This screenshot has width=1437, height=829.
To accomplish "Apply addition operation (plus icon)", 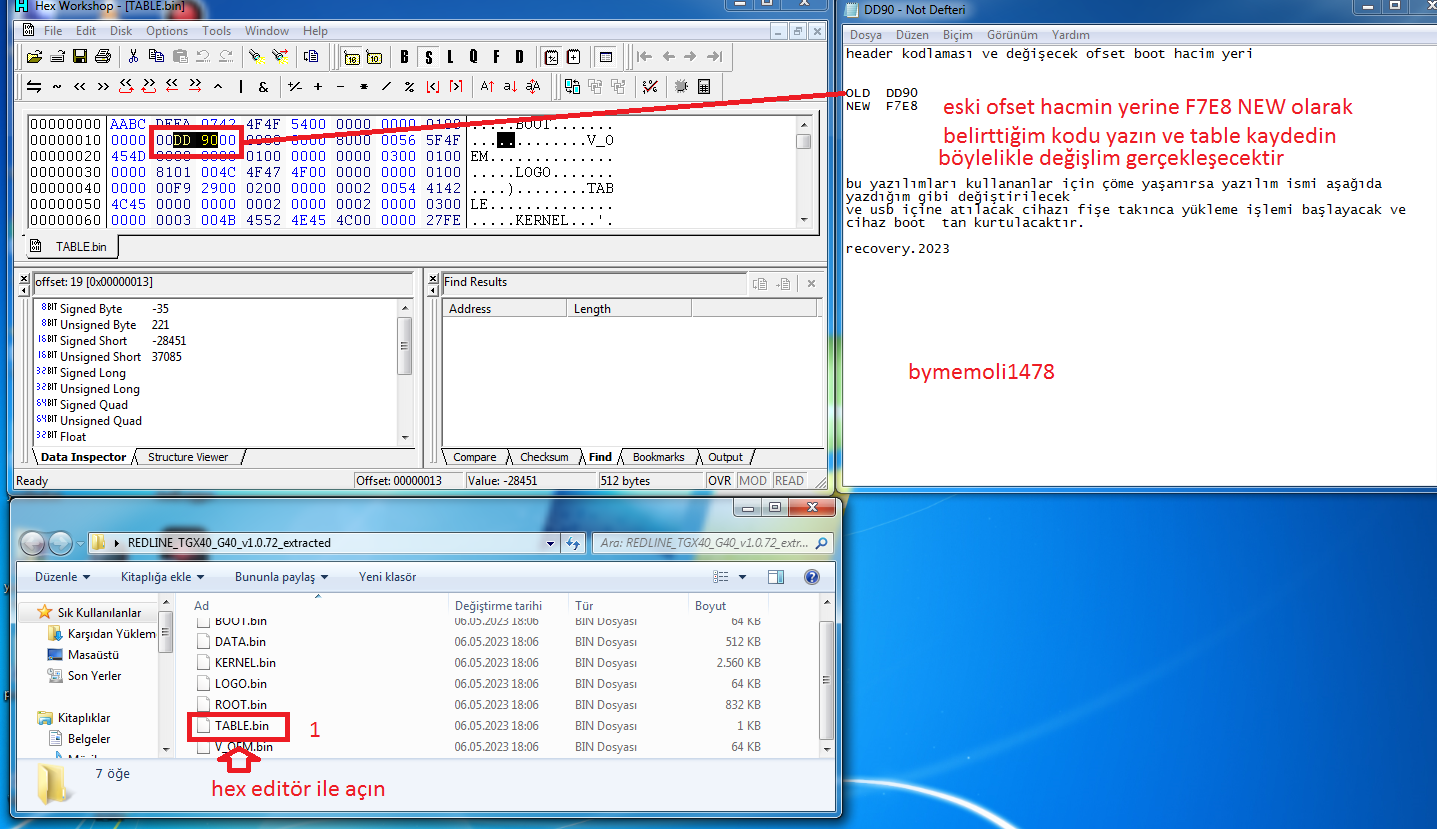I will pos(318,86).
